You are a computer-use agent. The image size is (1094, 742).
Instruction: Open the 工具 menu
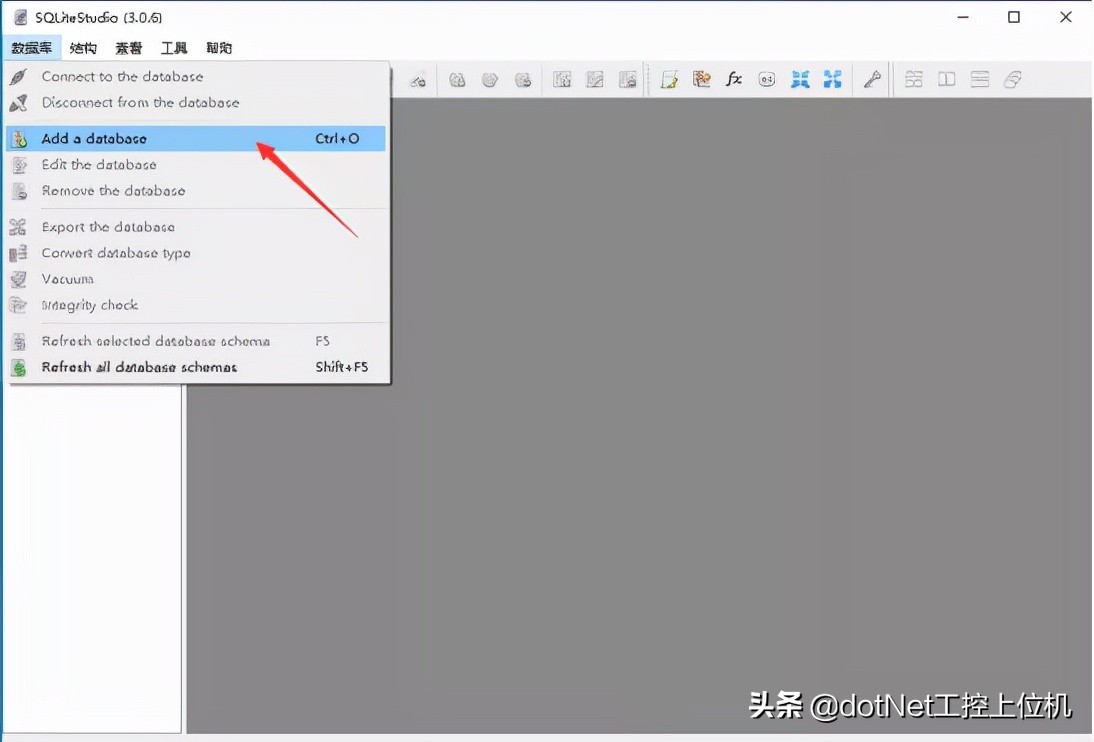pyautogui.click(x=173, y=47)
